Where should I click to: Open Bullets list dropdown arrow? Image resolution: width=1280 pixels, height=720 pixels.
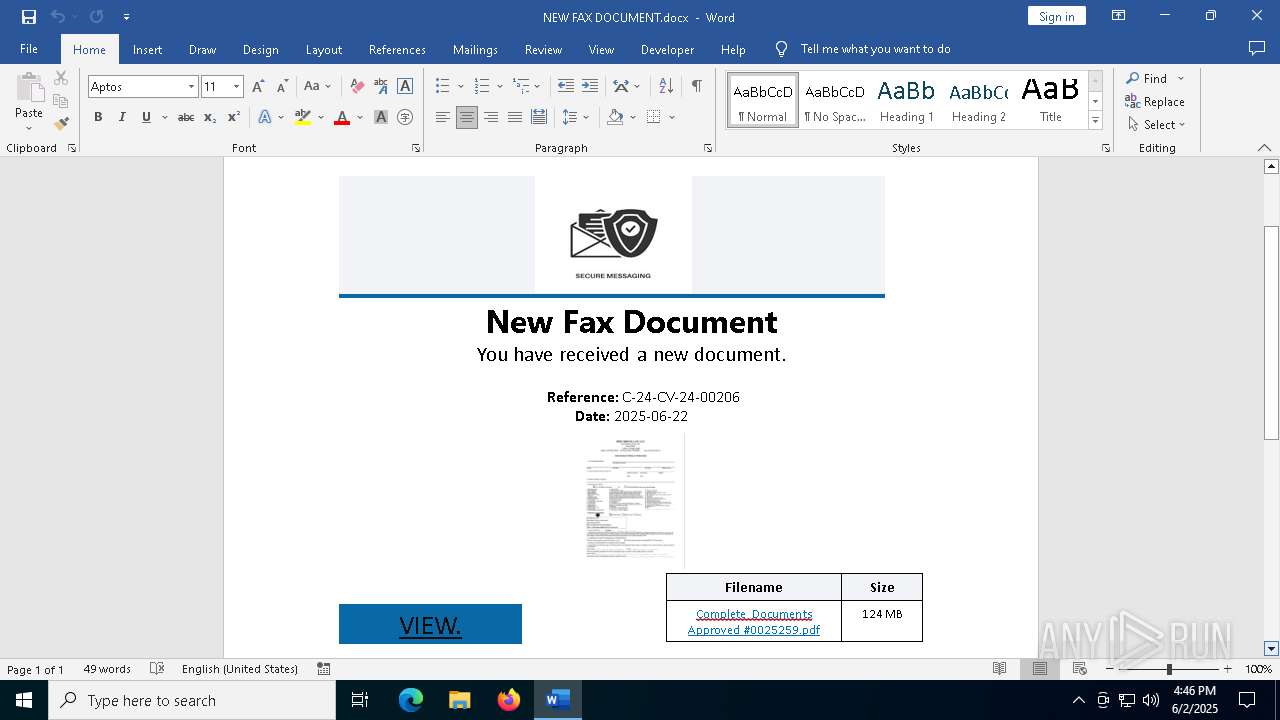pyautogui.click(x=461, y=87)
